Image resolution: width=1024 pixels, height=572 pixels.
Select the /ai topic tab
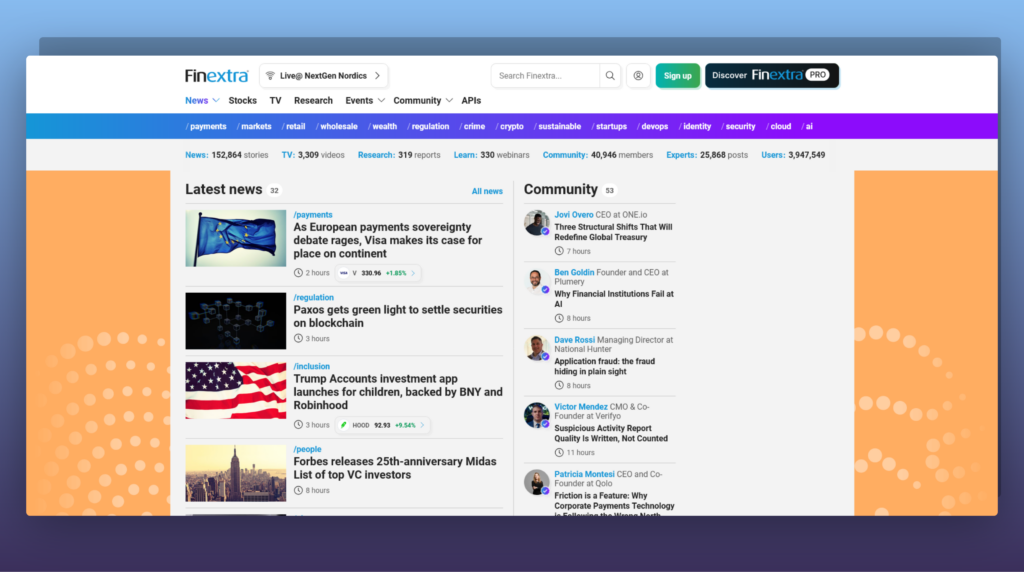pyautogui.click(x=807, y=127)
